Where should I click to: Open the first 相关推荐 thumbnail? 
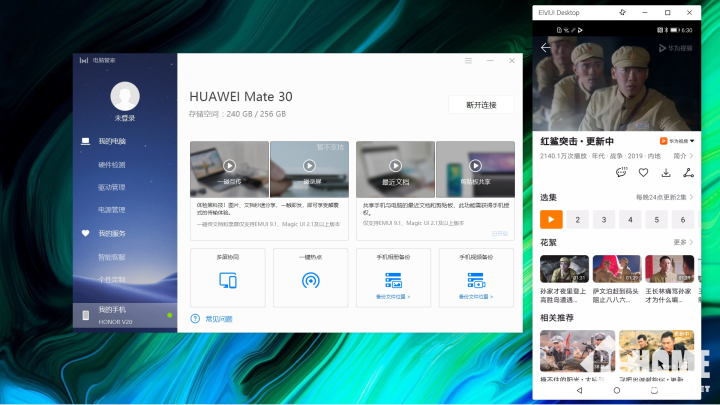578,351
